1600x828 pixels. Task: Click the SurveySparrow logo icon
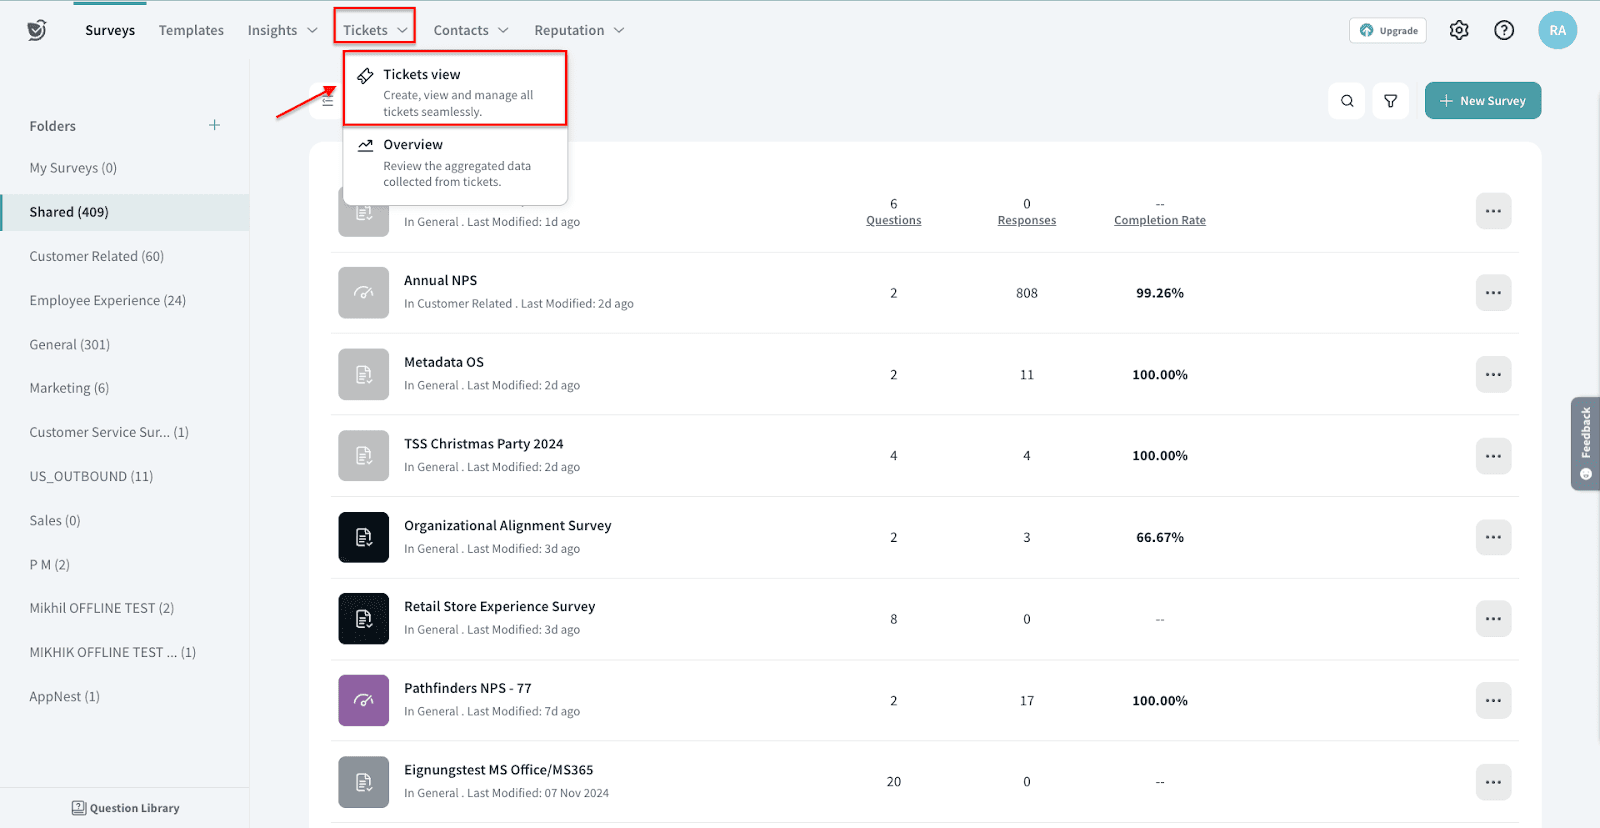37,30
